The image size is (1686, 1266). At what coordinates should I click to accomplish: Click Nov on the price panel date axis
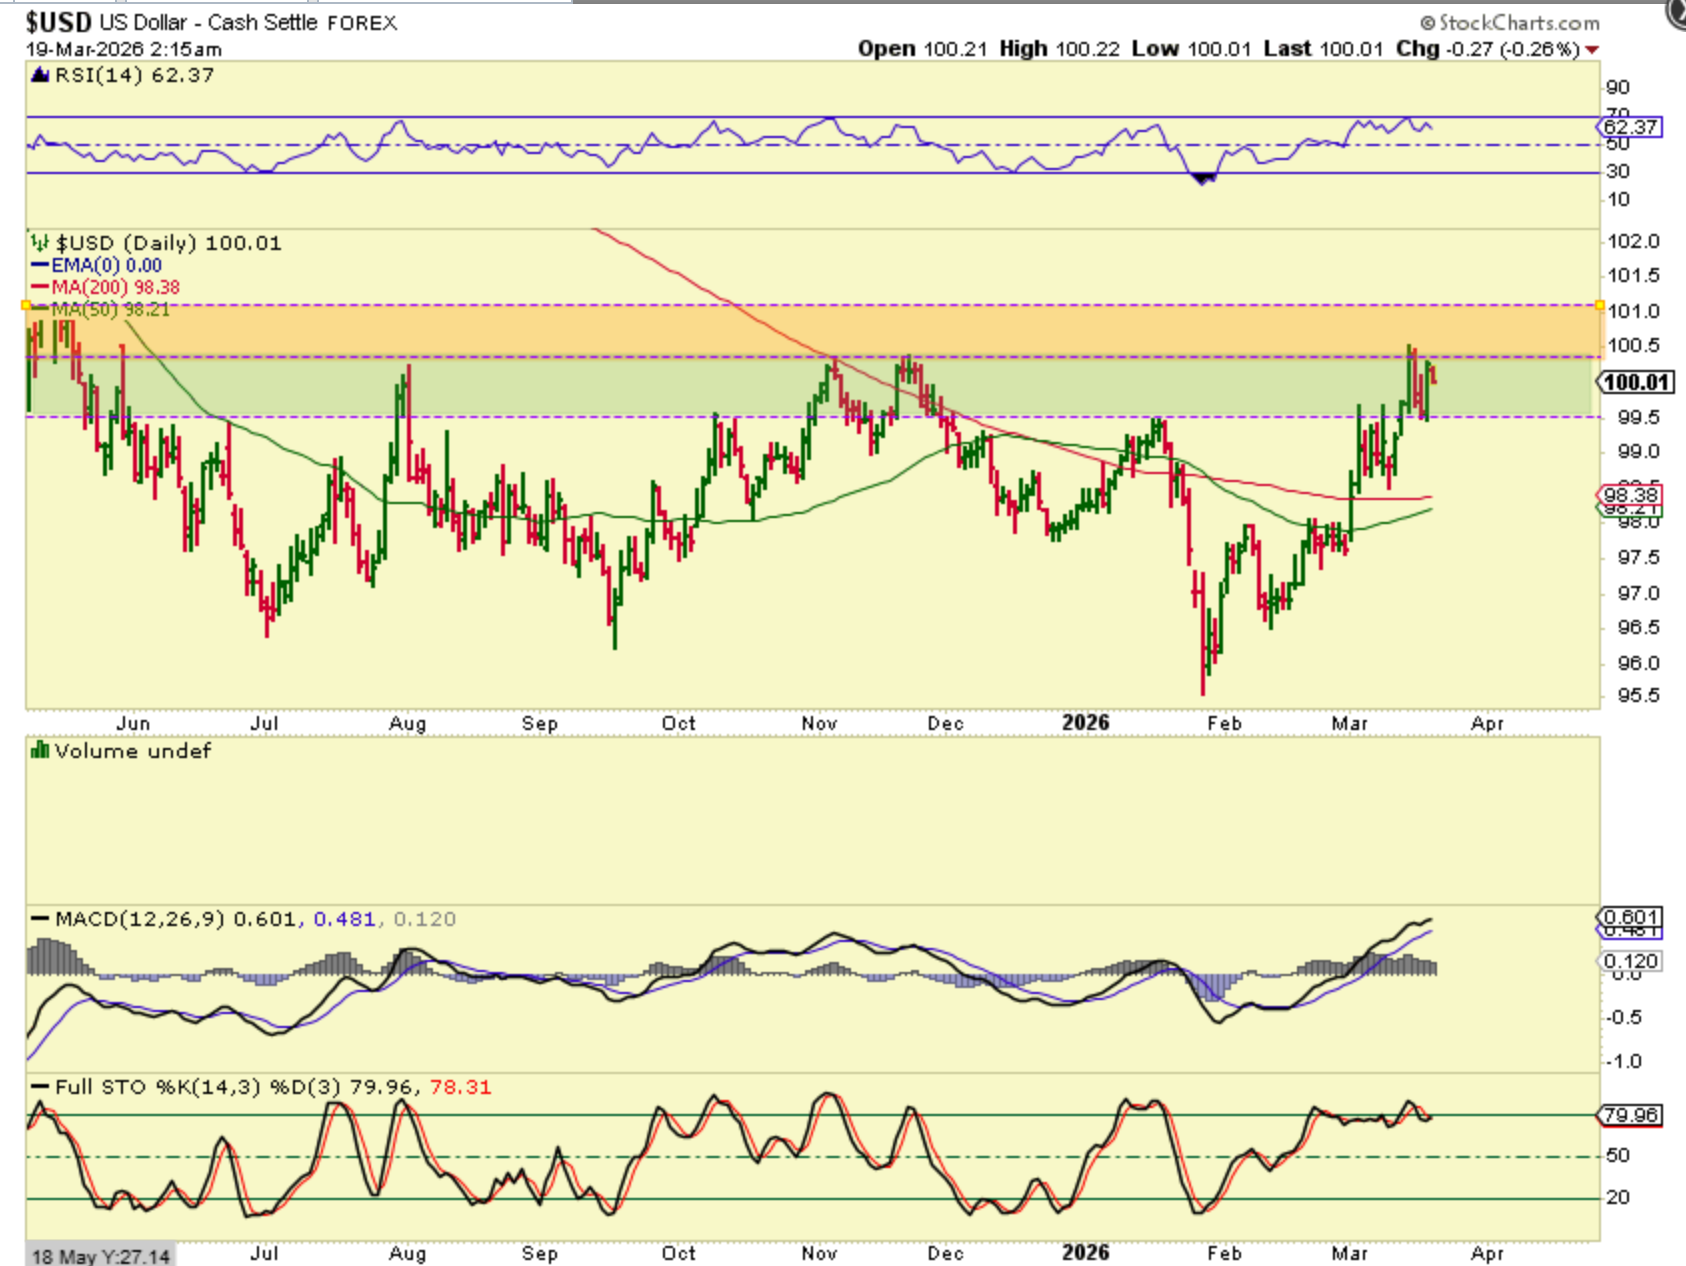click(x=819, y=722)
